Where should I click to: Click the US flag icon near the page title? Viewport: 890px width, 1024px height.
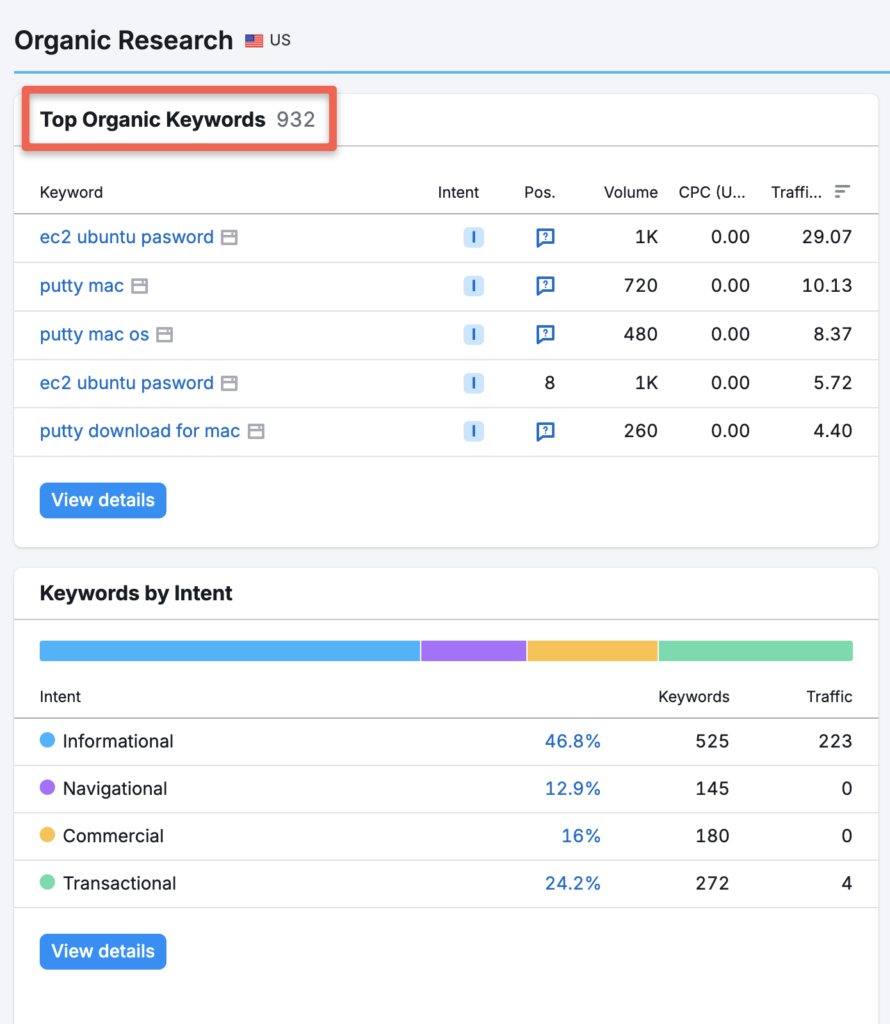pos(252,41)
